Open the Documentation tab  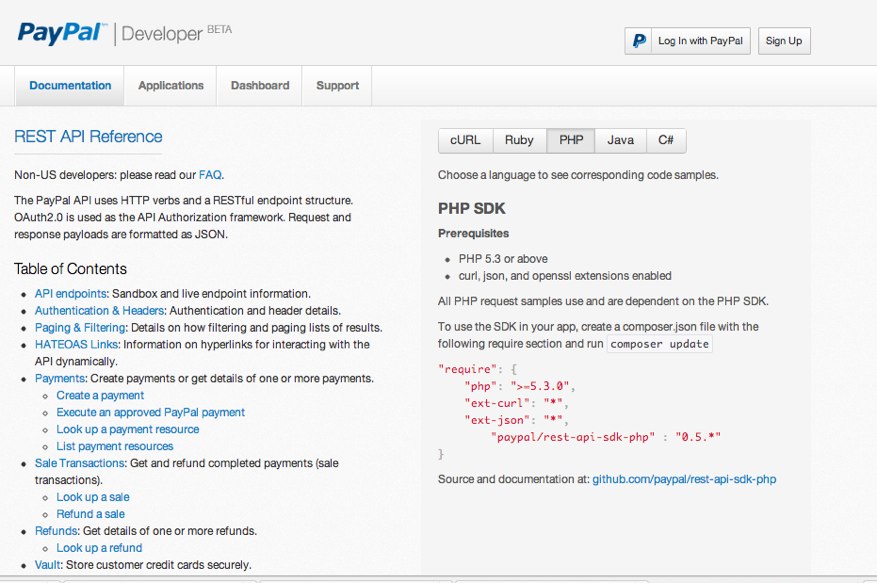pos(70,86)
